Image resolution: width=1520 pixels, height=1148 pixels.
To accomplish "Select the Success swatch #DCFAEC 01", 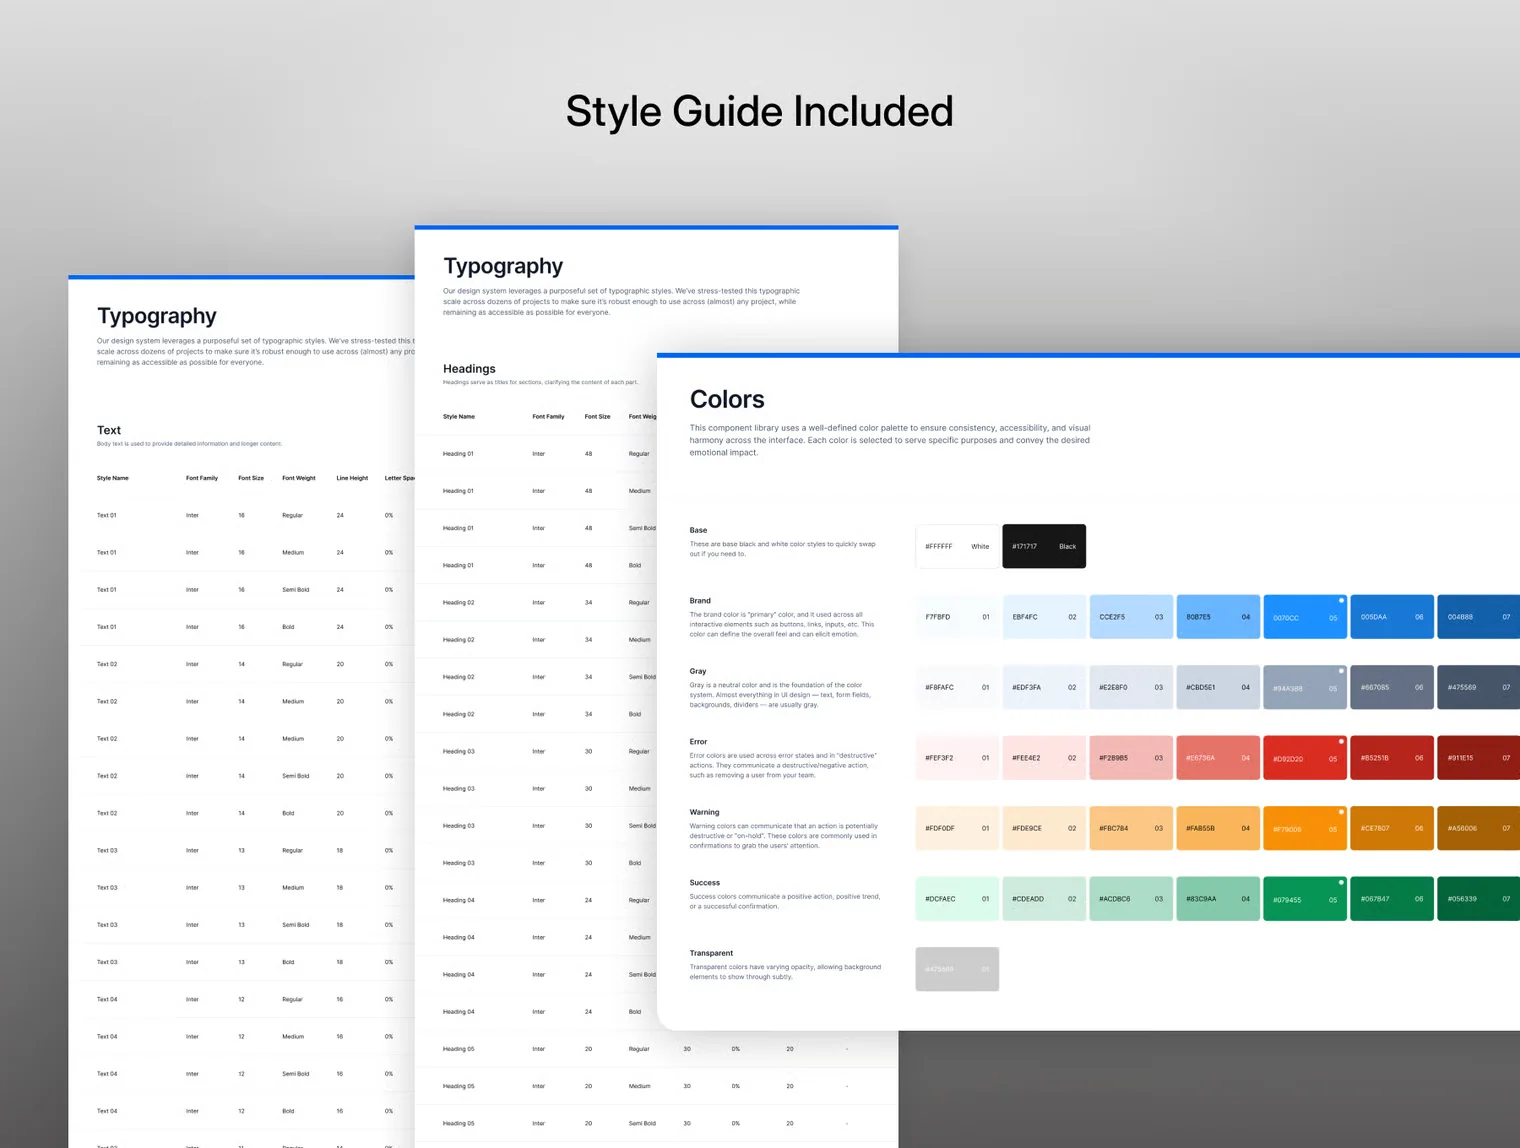I will 957,899.
